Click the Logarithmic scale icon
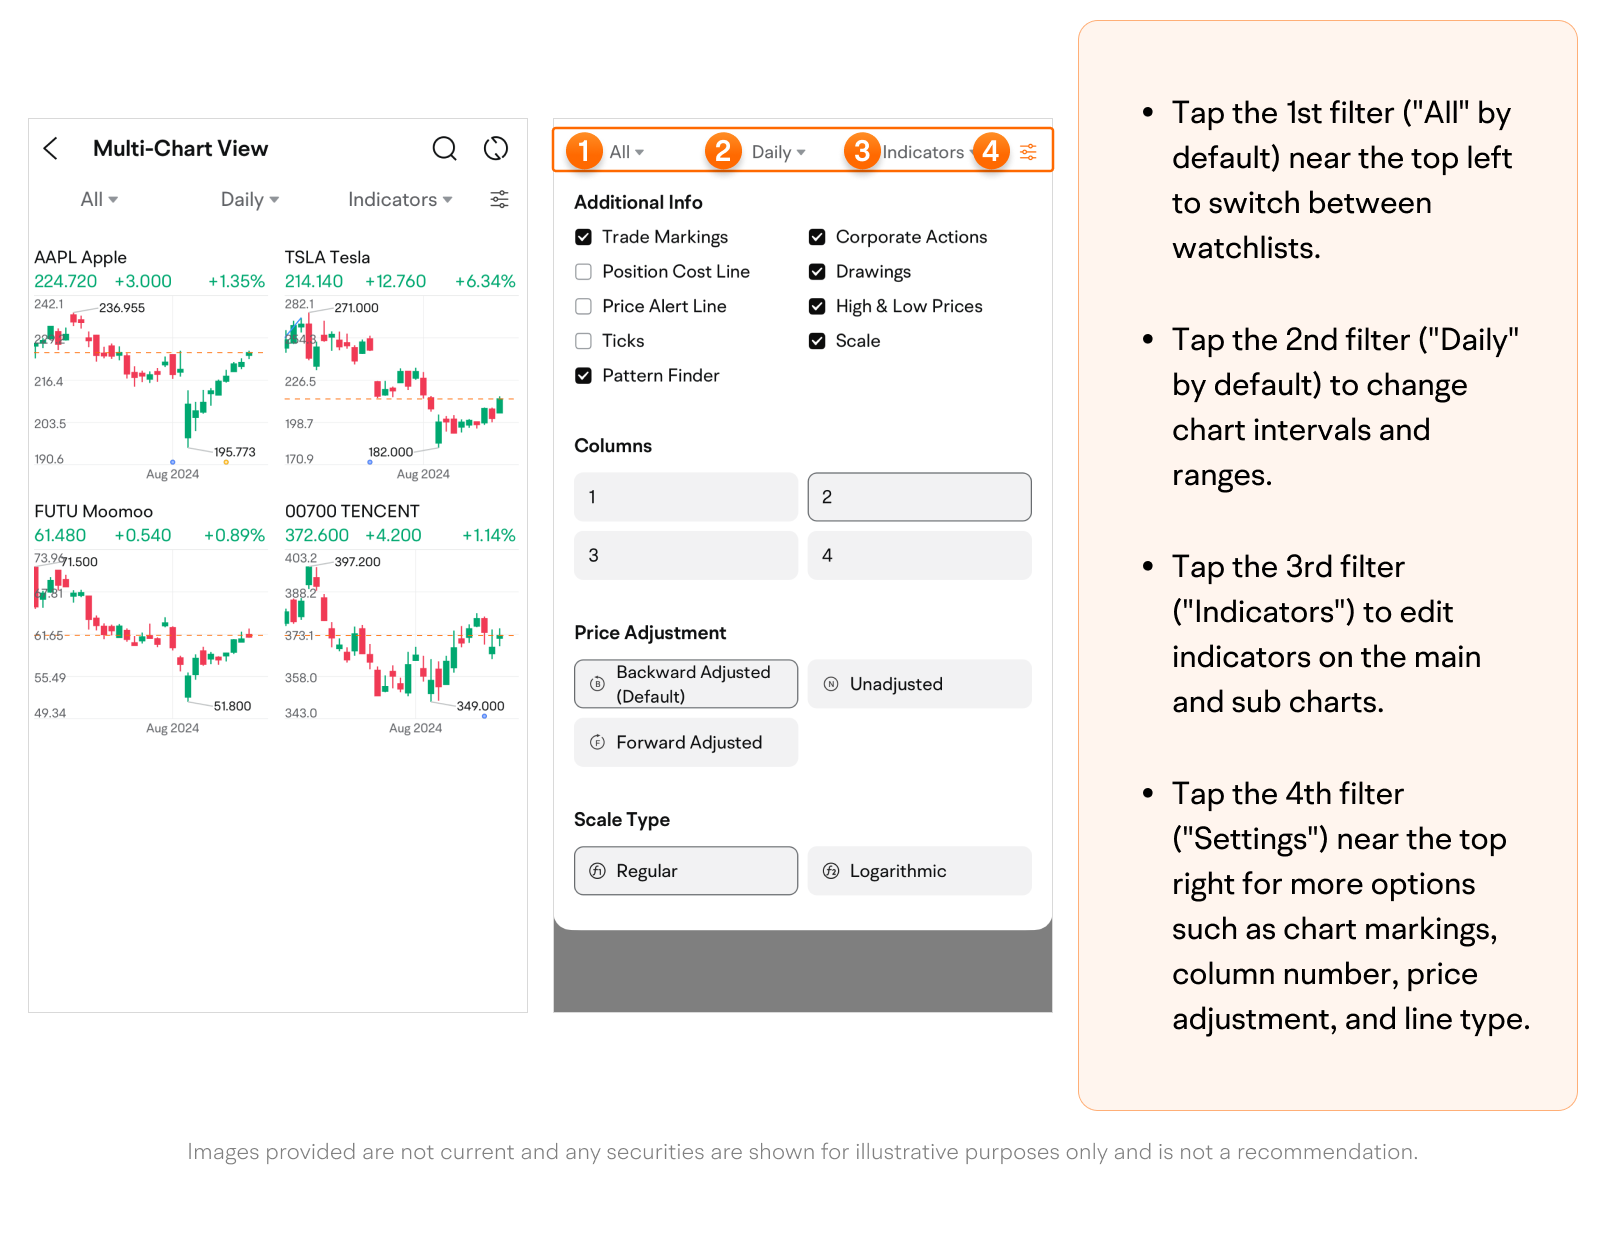The height and width of the screenshot is (1247, 1606). point(831,871)
